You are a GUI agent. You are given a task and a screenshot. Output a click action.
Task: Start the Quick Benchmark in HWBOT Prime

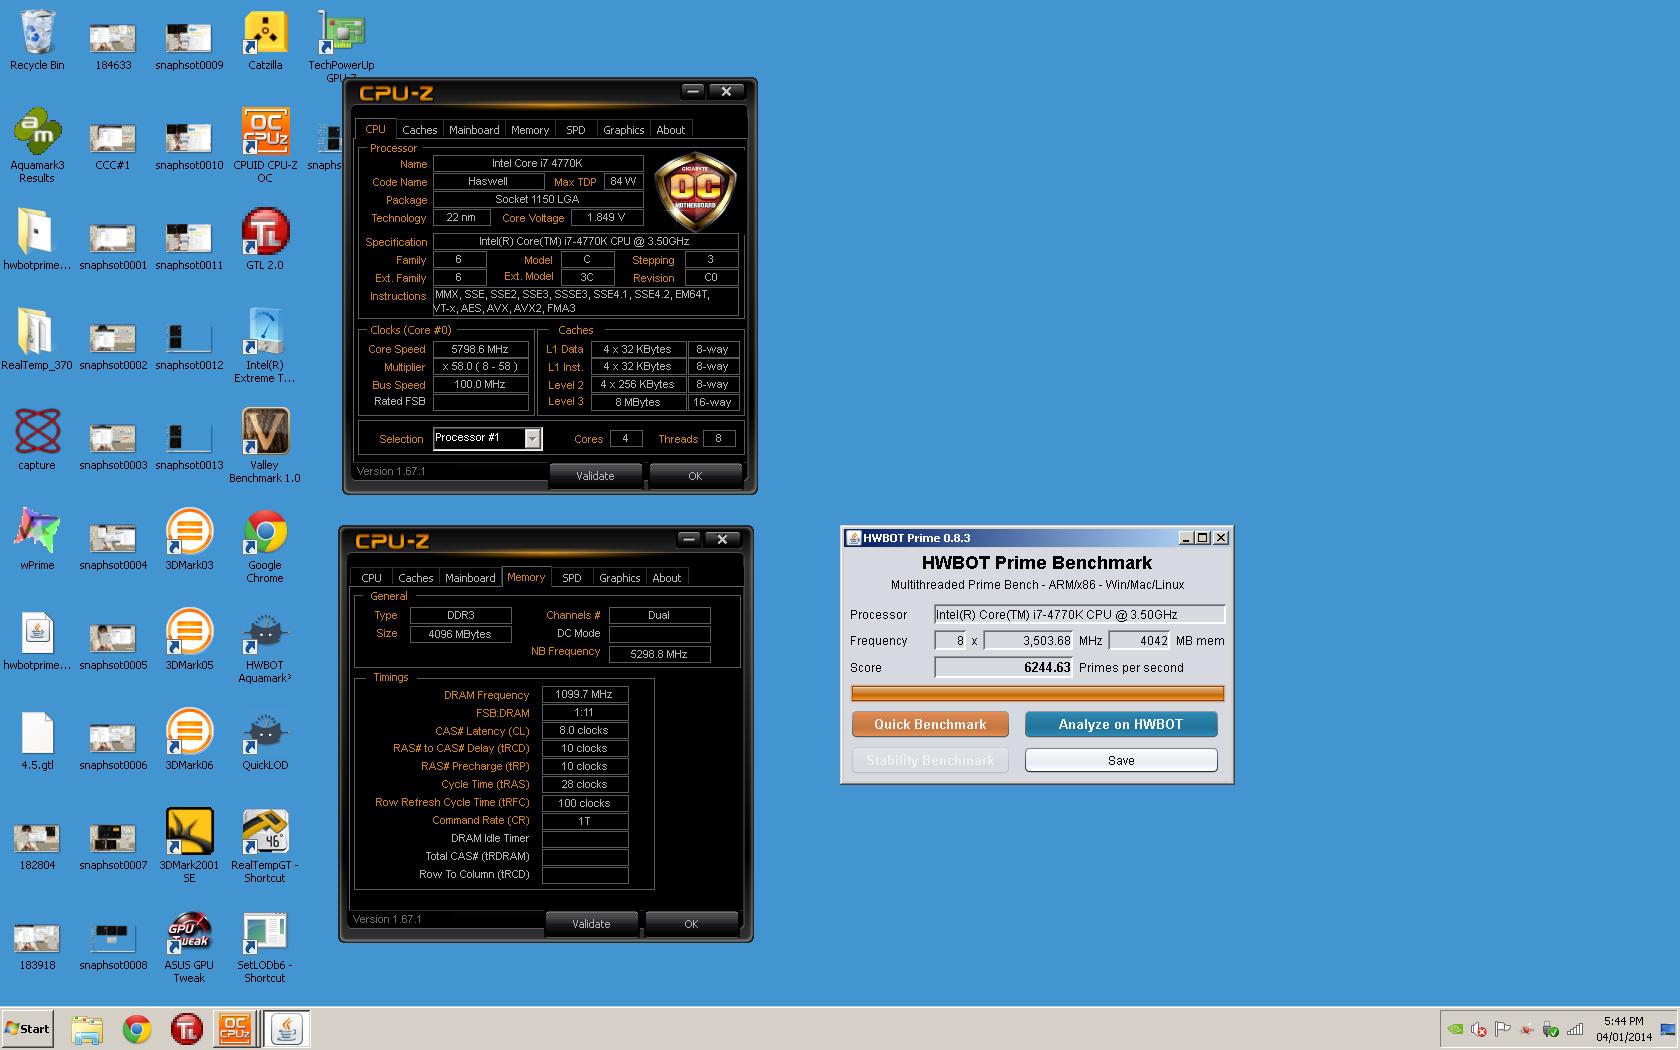pos(930,724)
